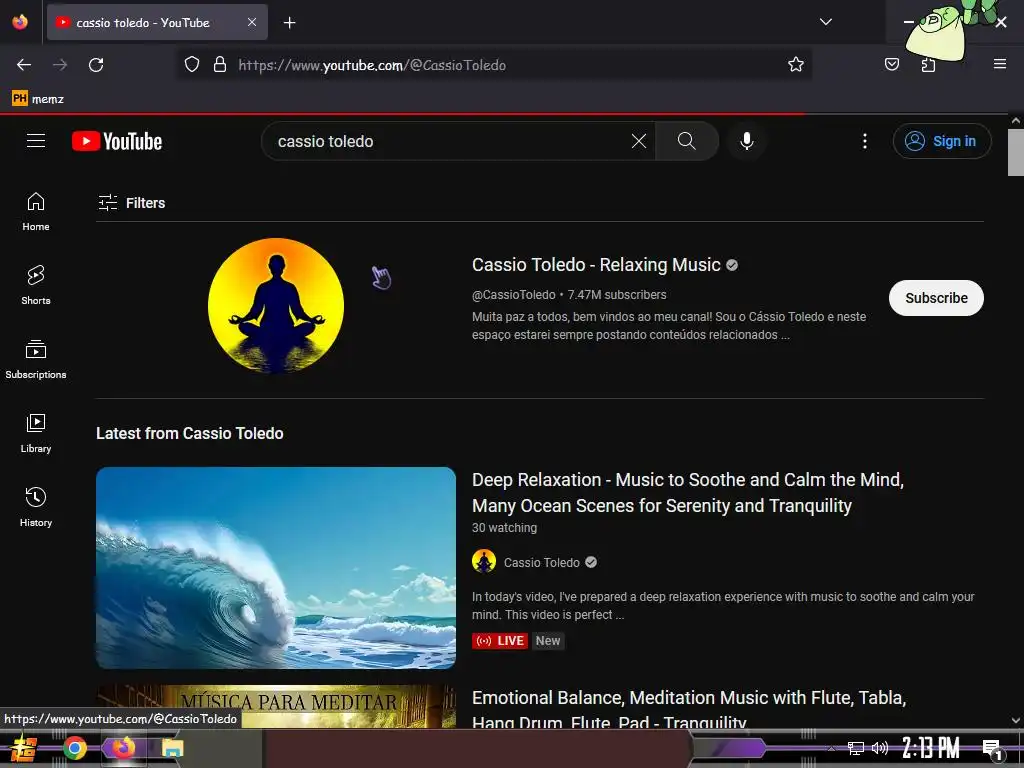Click the Cassio Toledo meditation channel avatar
The width and height of the screenshot is (1024, 768).
[x=276, y=306]
